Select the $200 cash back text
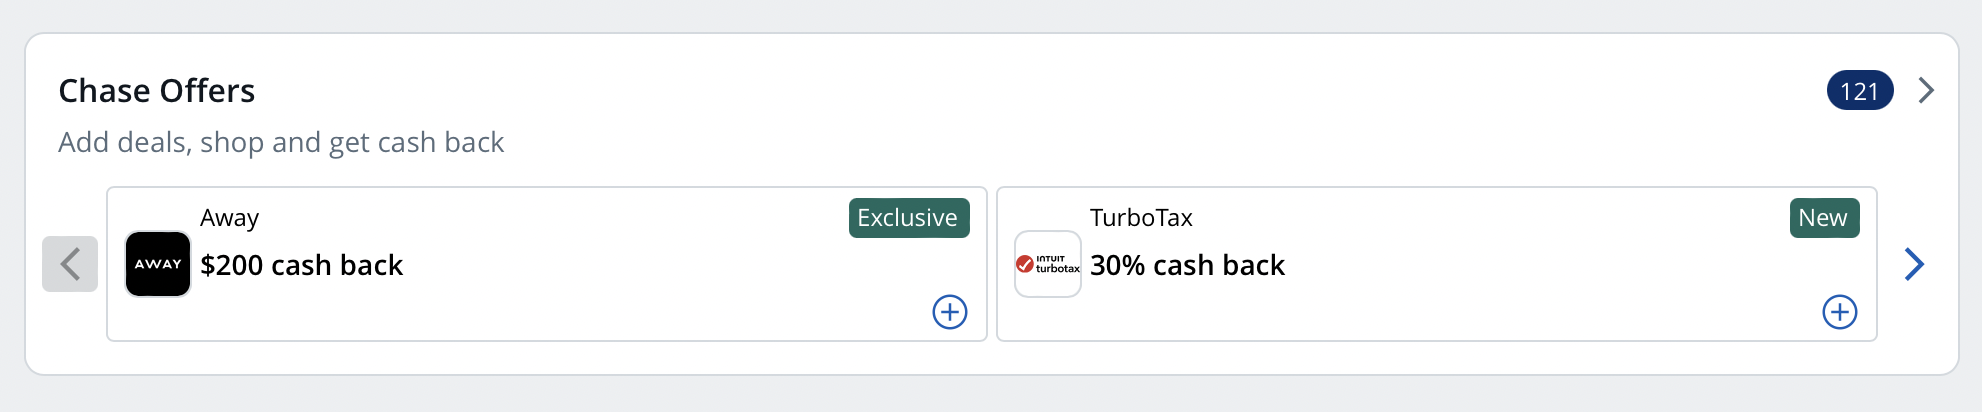The image size is (1982, 412). [x=301, y=265]
